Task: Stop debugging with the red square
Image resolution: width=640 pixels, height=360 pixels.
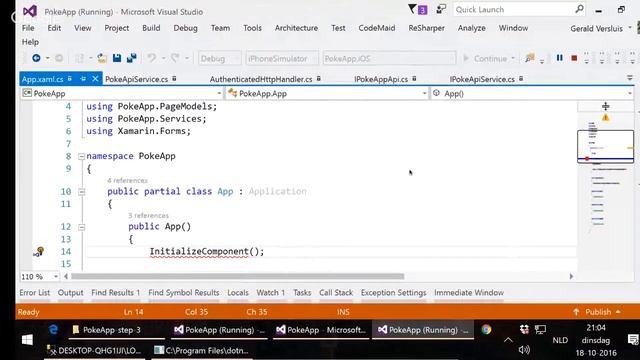Action: point(574,58)
